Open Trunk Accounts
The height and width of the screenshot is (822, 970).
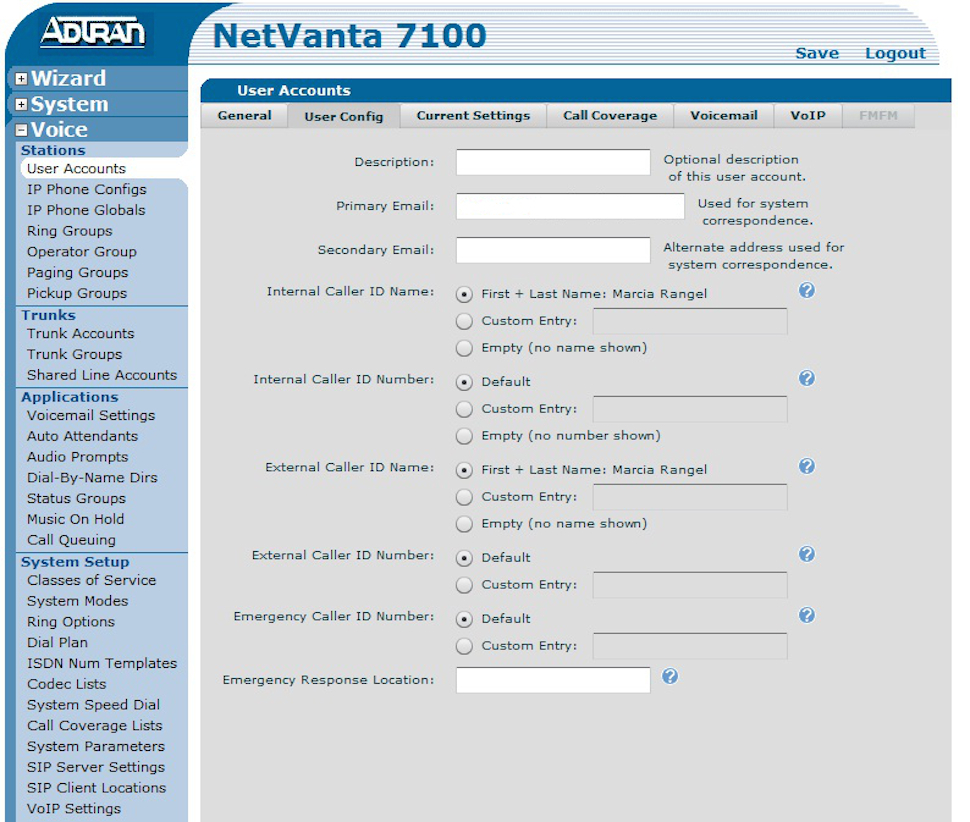(x=80, y=333)
